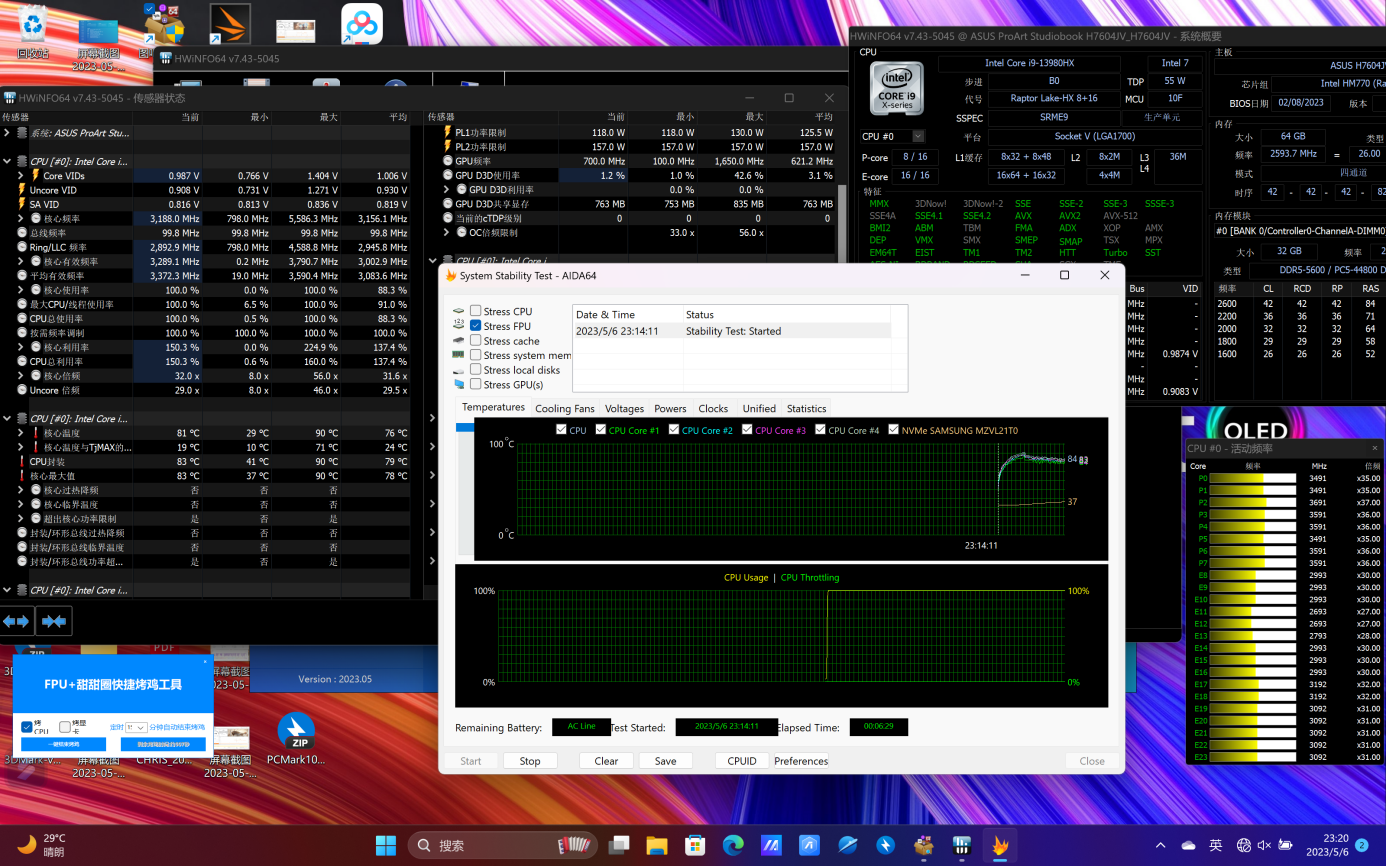Image resolution: width=1386 pixels, height=866 pixels.
Task: Click Stop button in AIDA64
Action: (x=530, y=761)
